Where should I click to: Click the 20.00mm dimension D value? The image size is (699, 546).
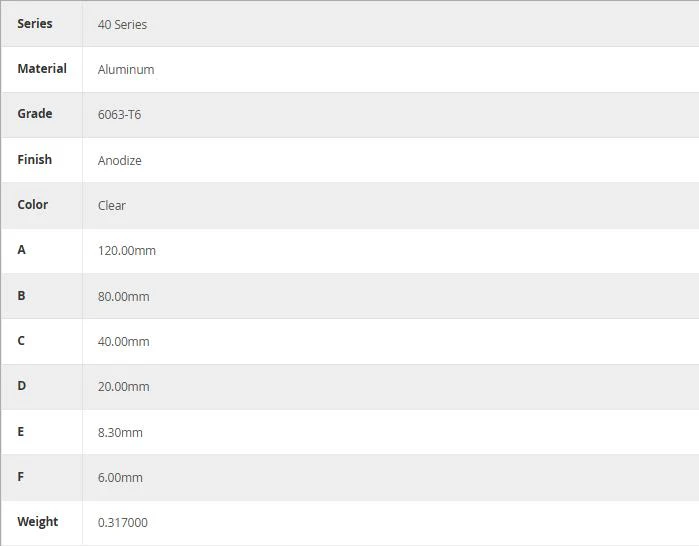[x=124, y=386]
